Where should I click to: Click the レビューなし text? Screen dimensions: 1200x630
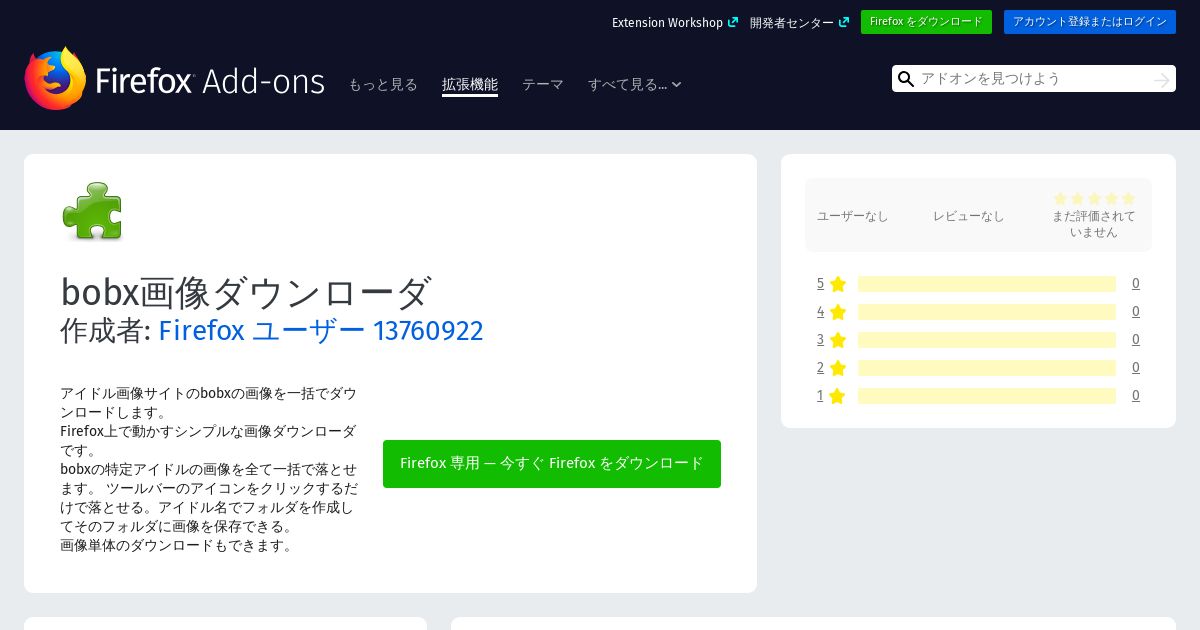pos(969,216)
